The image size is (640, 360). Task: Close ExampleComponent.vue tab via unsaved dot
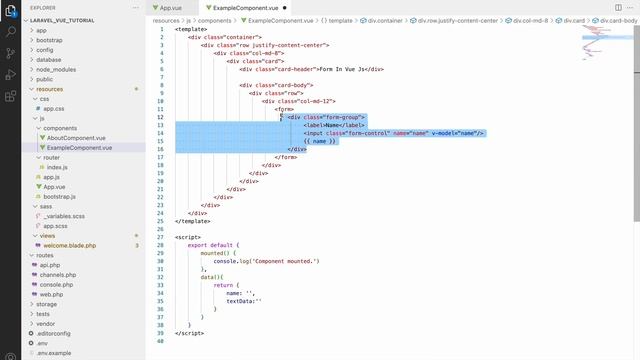point(284,8)
